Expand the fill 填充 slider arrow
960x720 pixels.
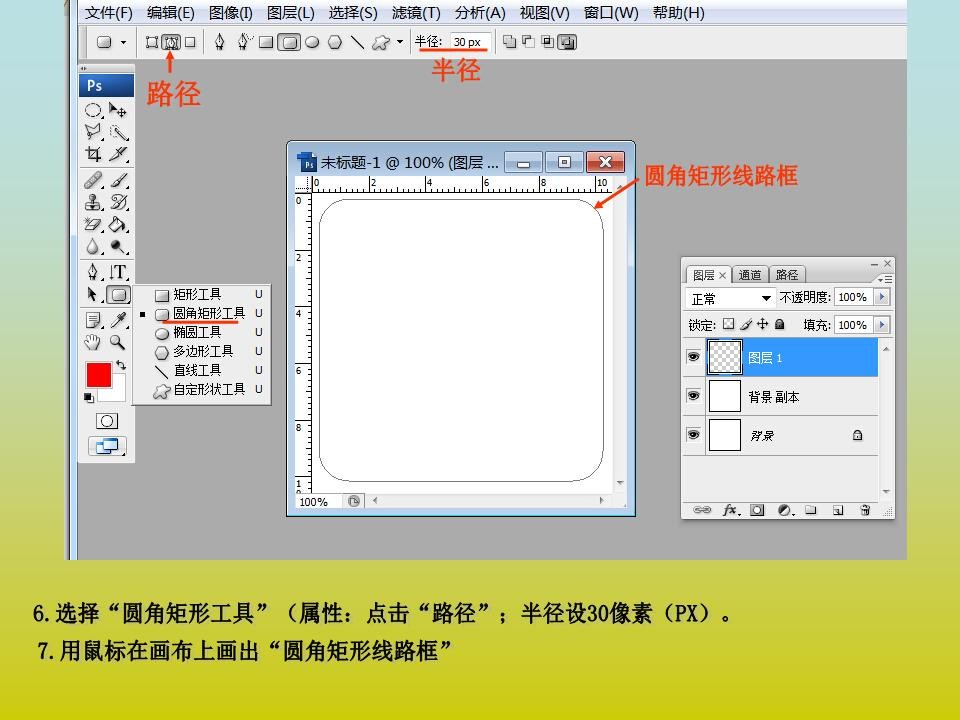tap(881, 325)
